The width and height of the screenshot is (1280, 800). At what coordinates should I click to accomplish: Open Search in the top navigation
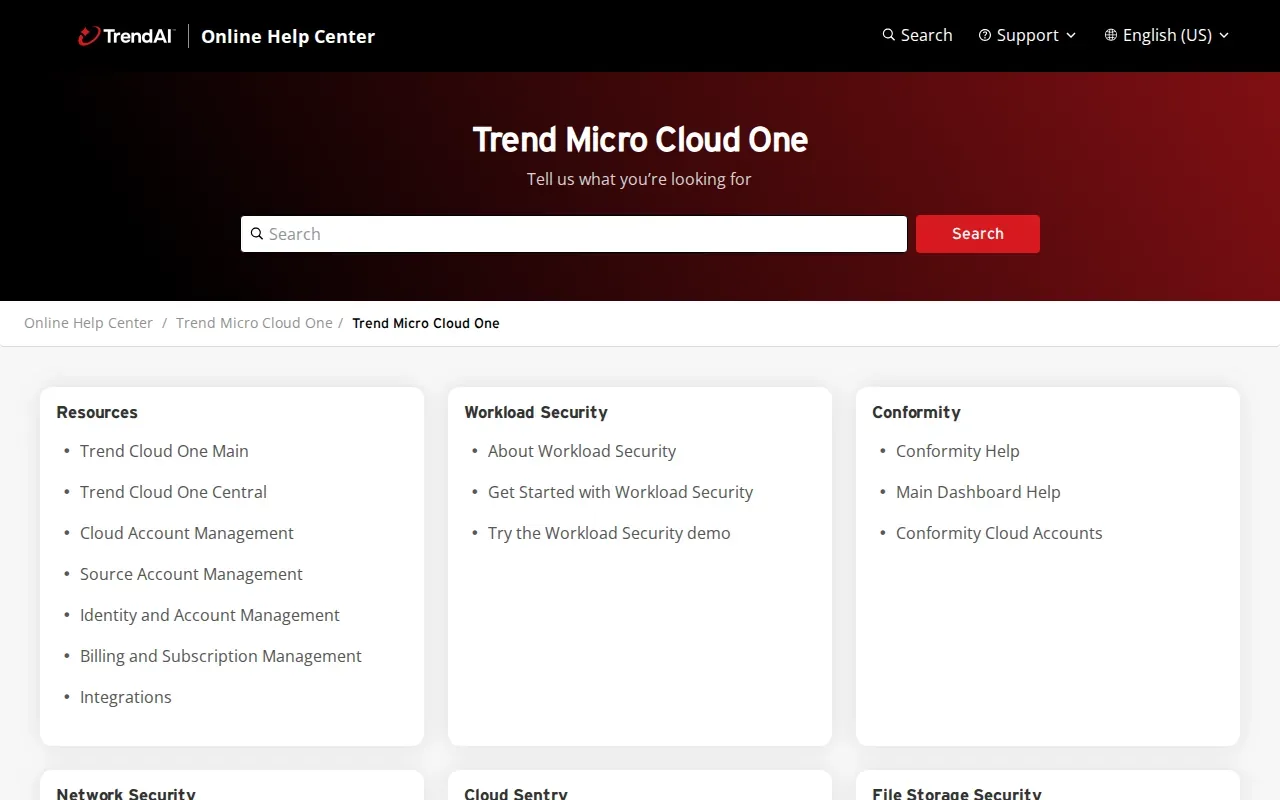point(917,35)
